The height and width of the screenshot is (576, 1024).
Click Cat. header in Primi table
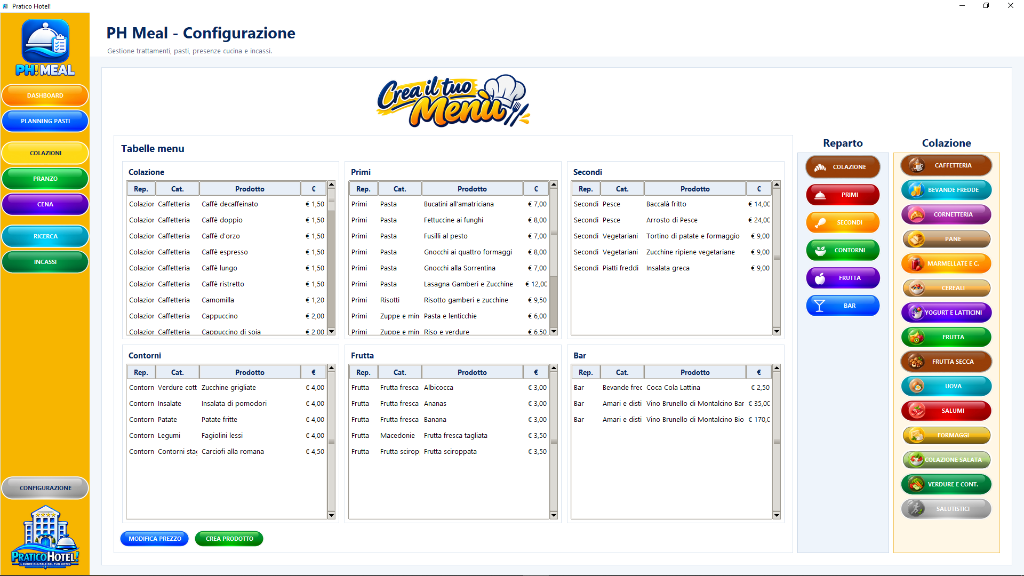click(x=400, y=189)
